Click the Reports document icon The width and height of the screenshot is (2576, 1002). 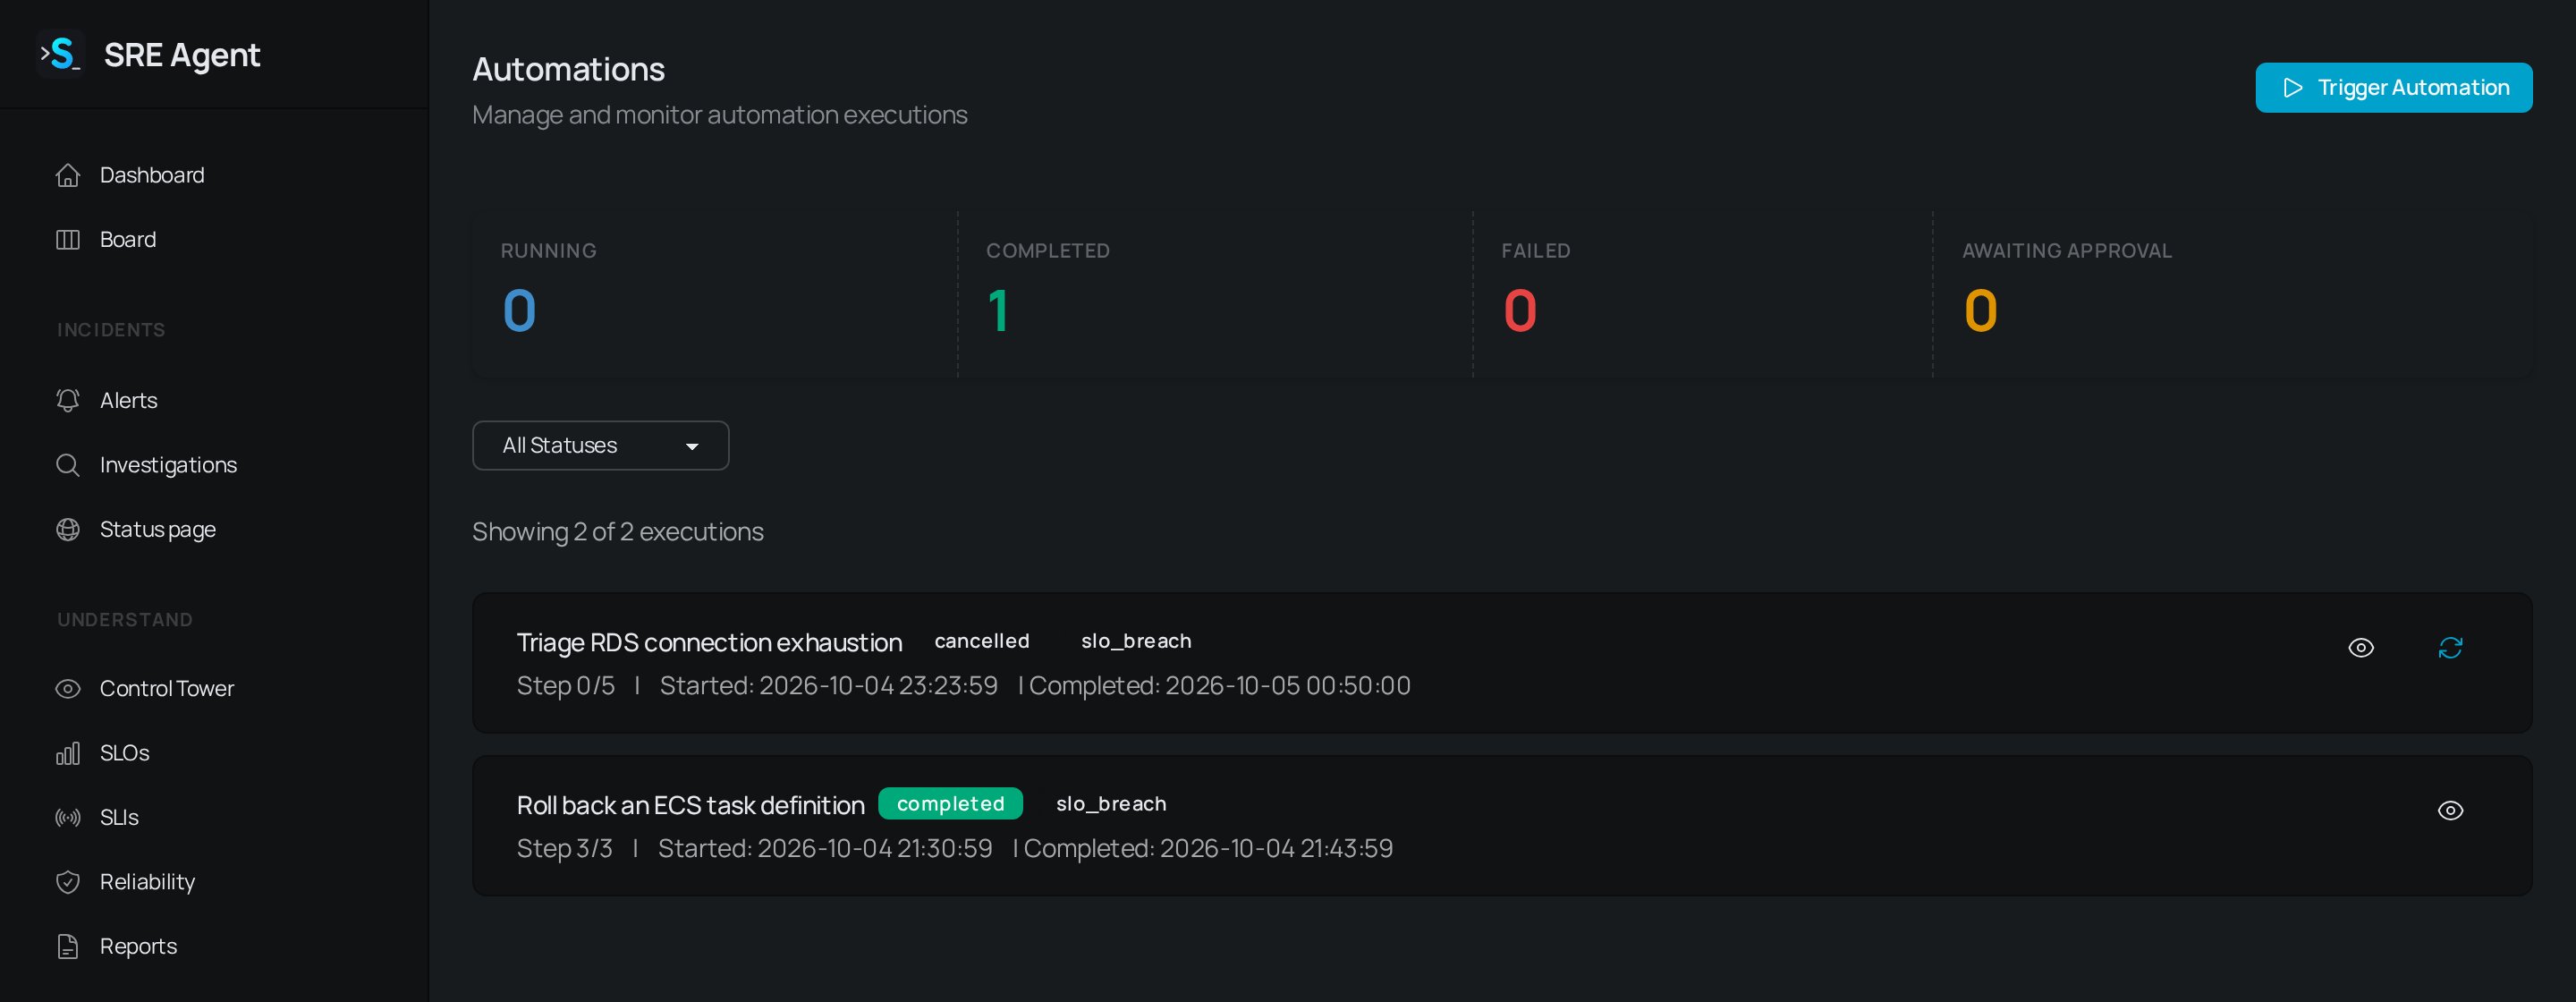(x=68, y=947)
